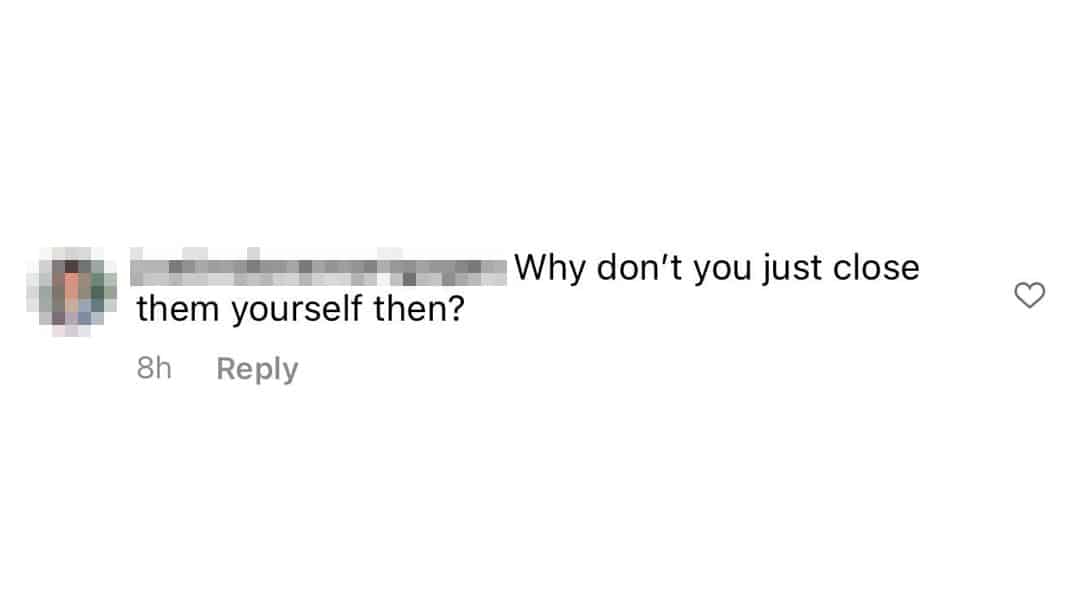Image resolution: width=1080 pixels, height=609 pixels.
Task: Select the word 'don't' in the comment
Action: [639, 267]
